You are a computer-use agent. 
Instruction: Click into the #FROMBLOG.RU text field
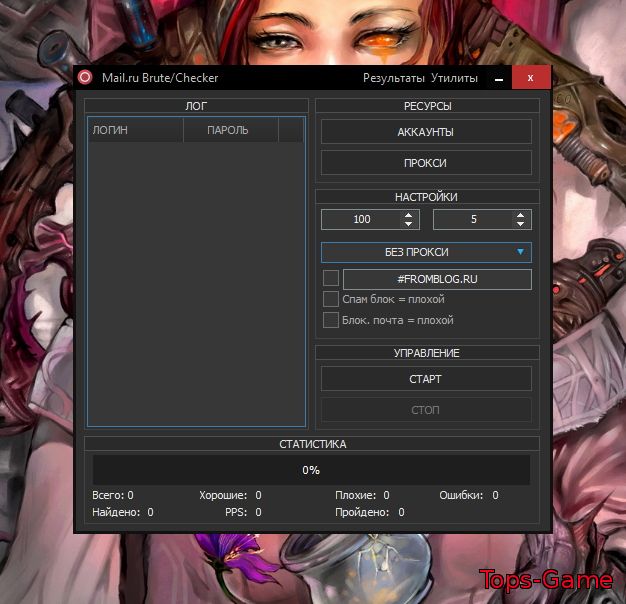pos(437,279)
